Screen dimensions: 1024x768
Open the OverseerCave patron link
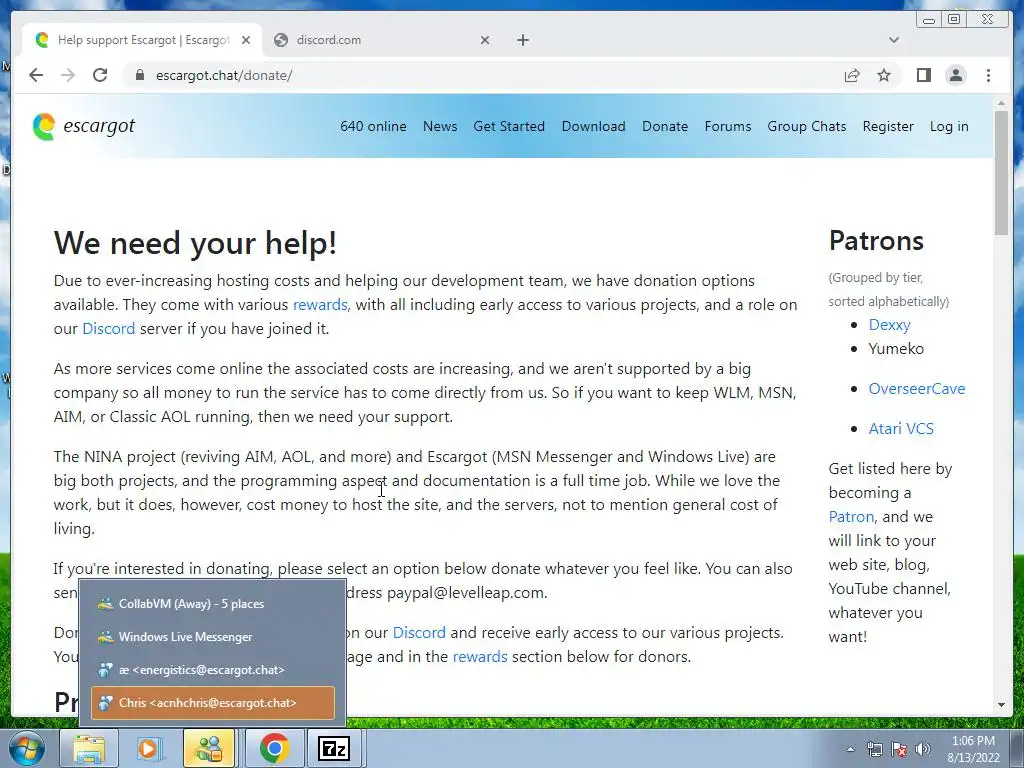point(916,389)
